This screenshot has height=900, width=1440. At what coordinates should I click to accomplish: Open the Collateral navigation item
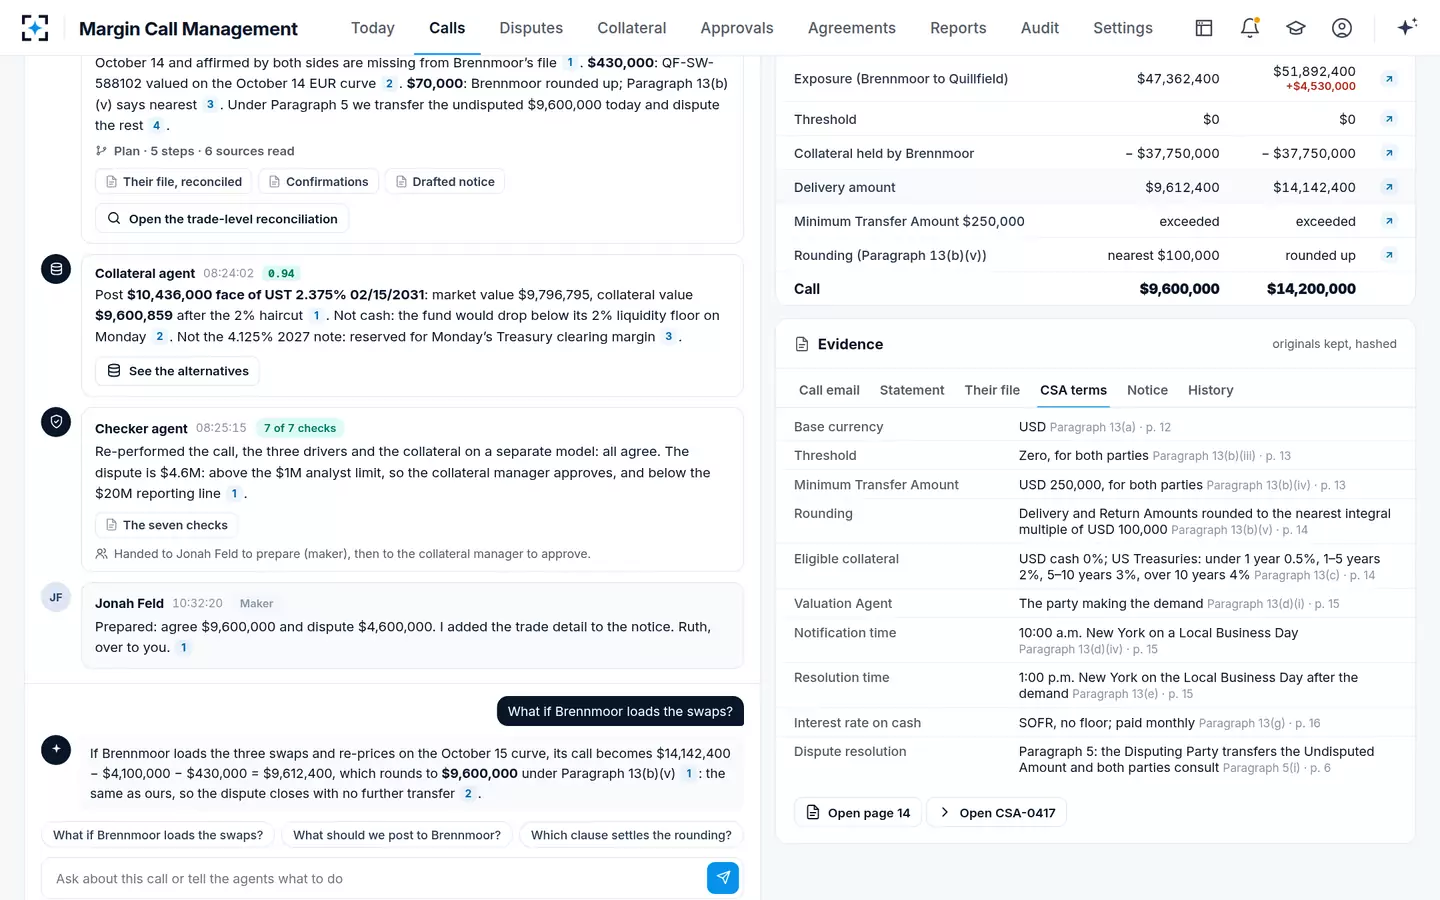click(632, 28)
